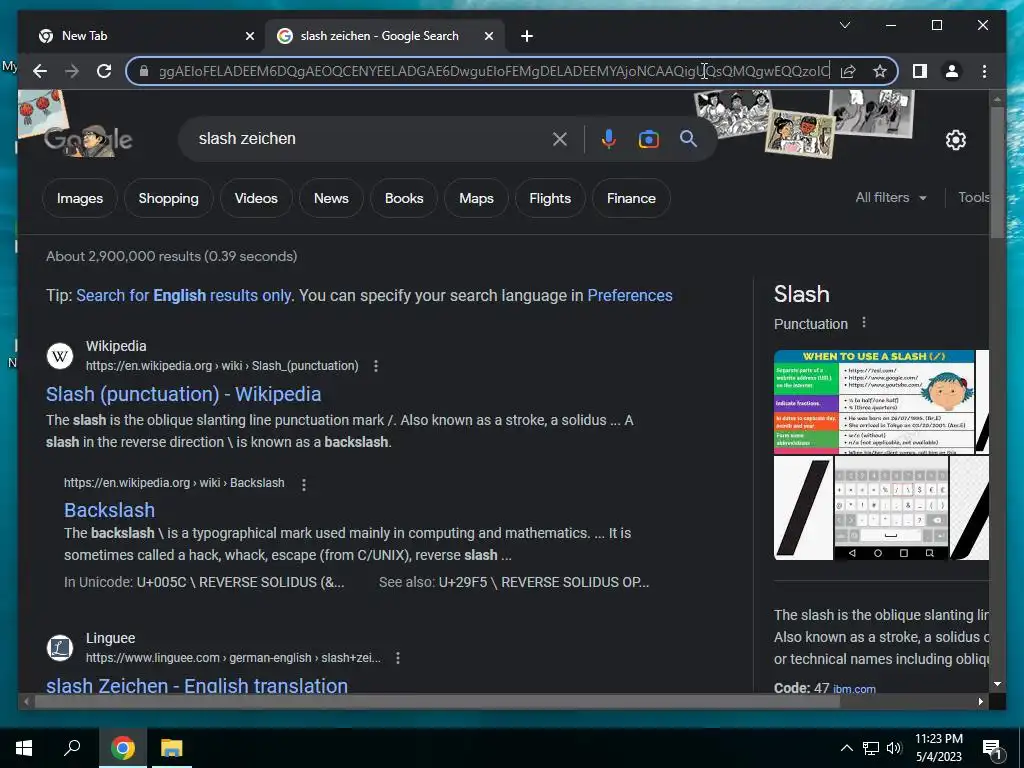This screenshot has width=1024, height=768.
Task: Open the notification center
Action: [x=992, y=749]
